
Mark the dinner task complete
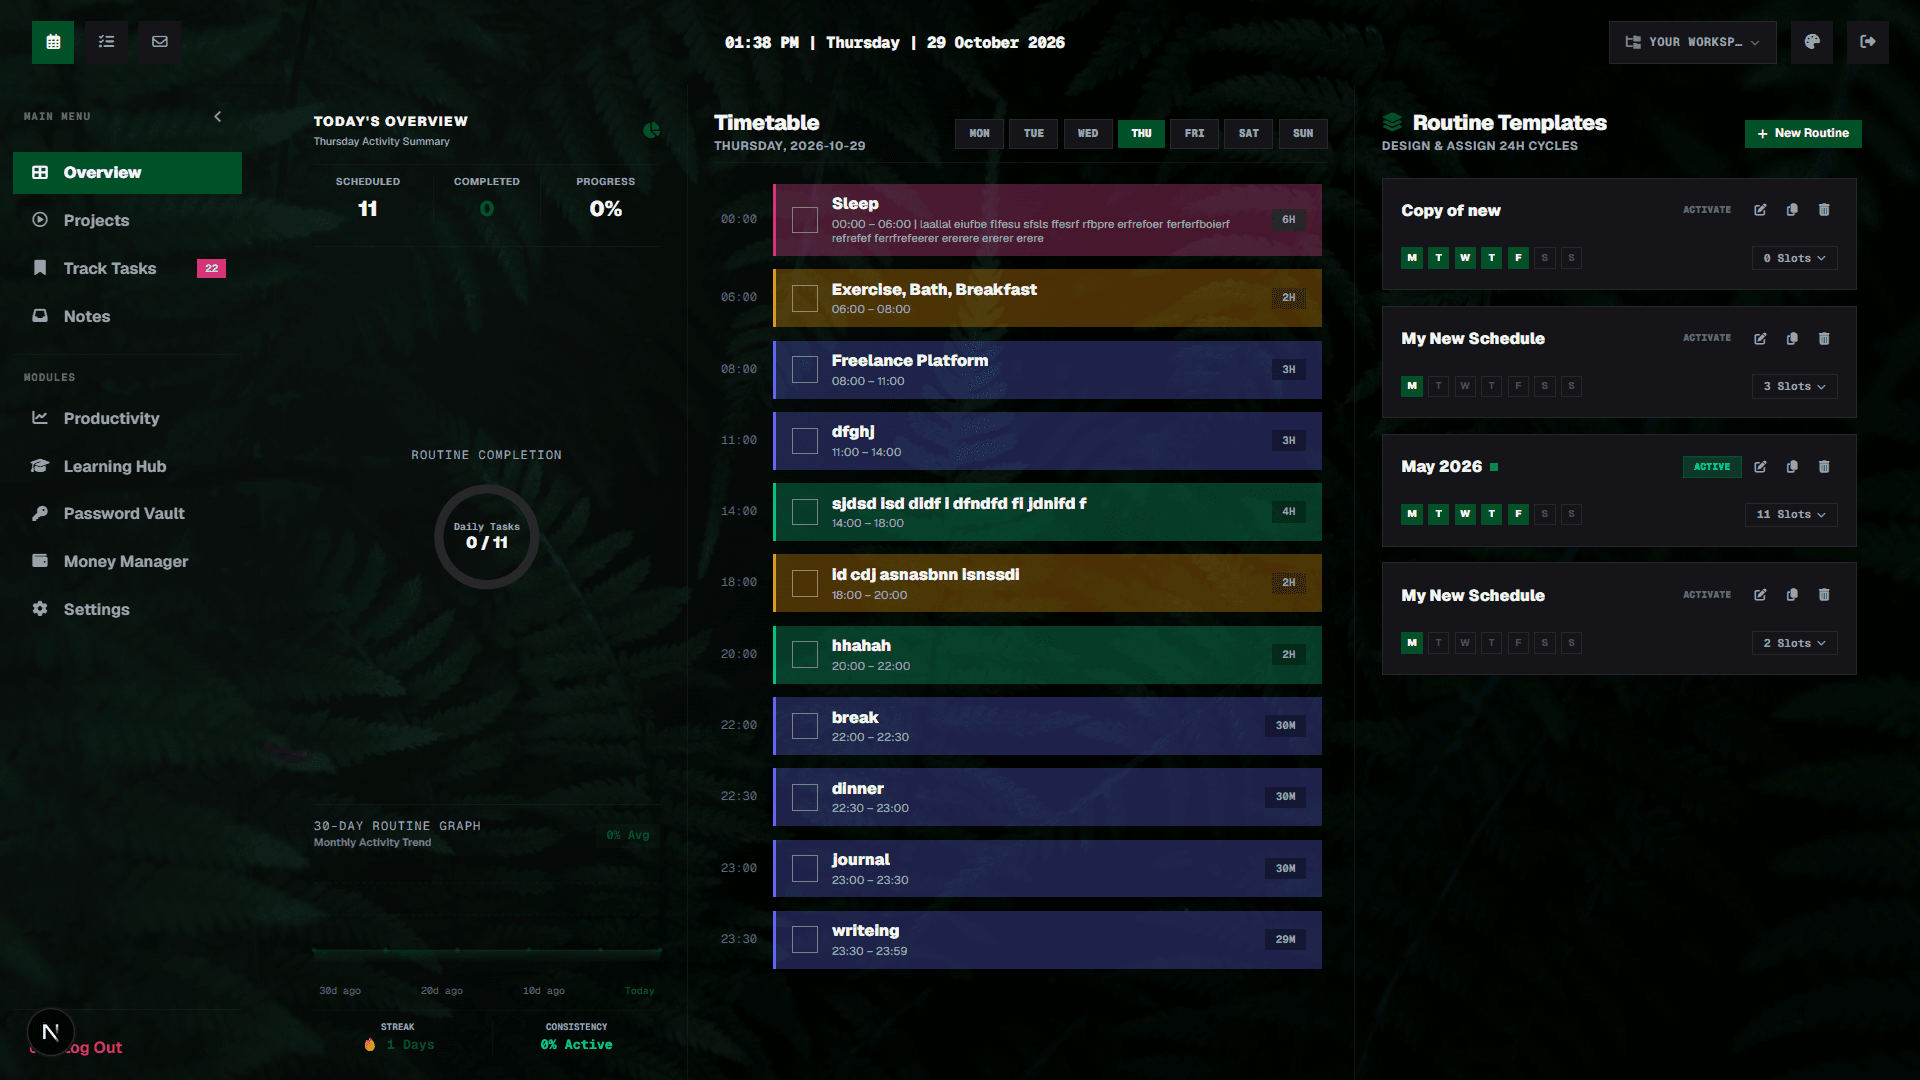pos(805,797)
